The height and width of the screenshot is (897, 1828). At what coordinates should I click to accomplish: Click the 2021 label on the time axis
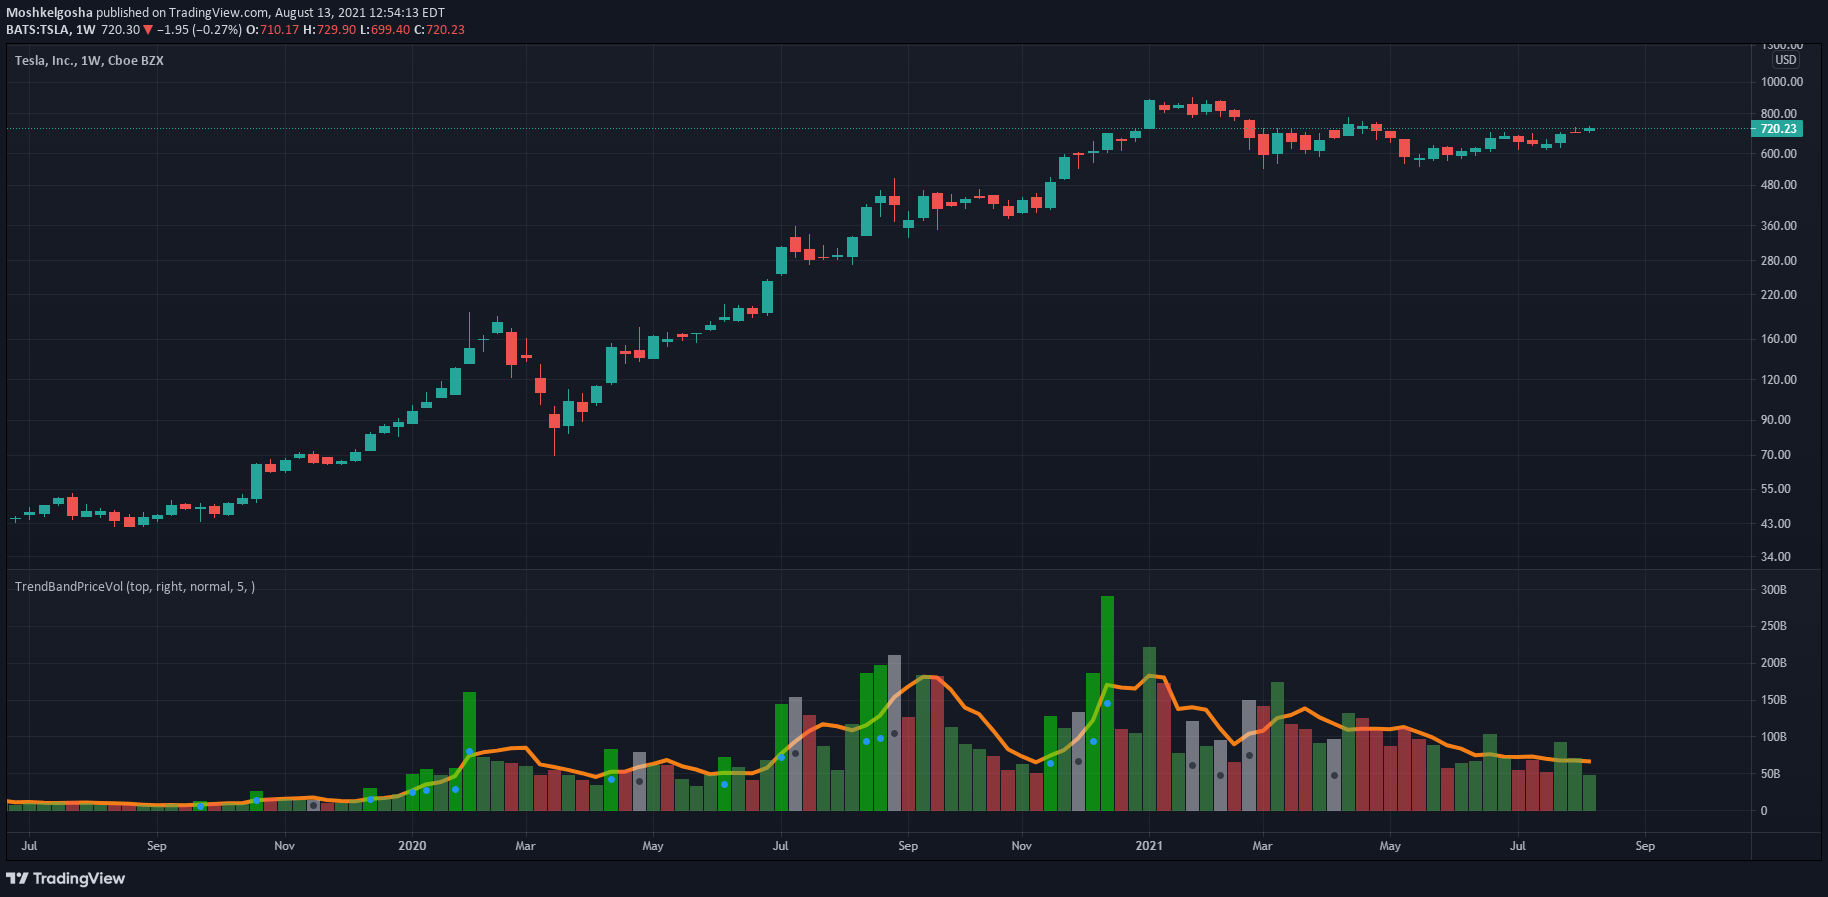[1149, 846]
